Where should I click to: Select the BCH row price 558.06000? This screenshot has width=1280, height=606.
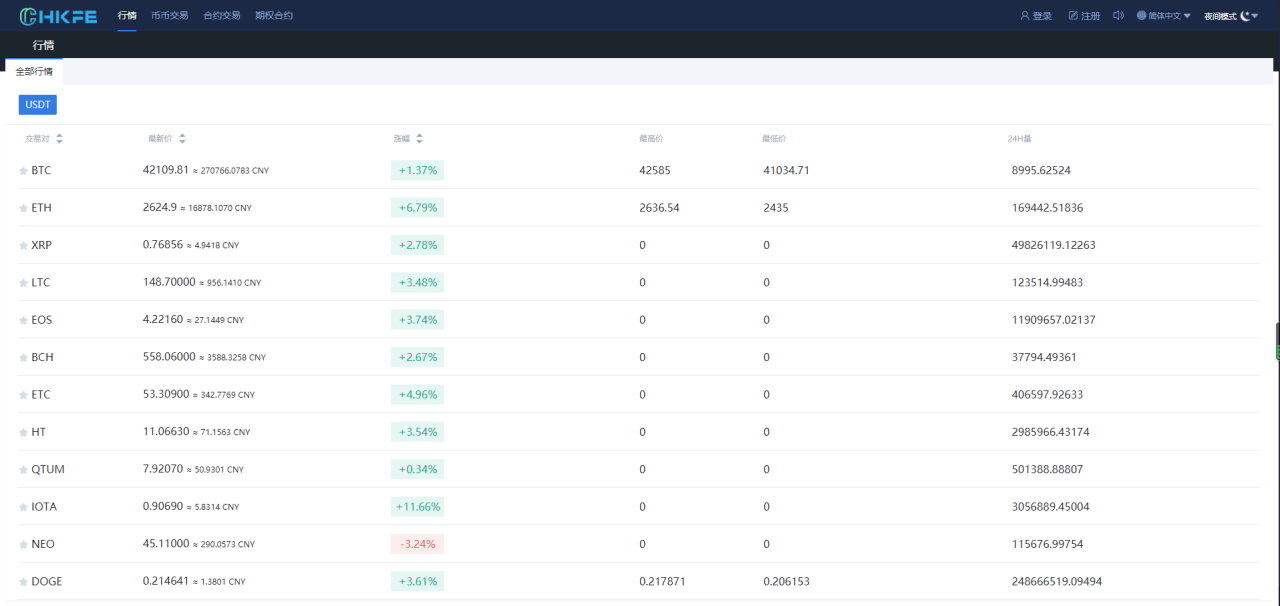(x=169, y=357)
